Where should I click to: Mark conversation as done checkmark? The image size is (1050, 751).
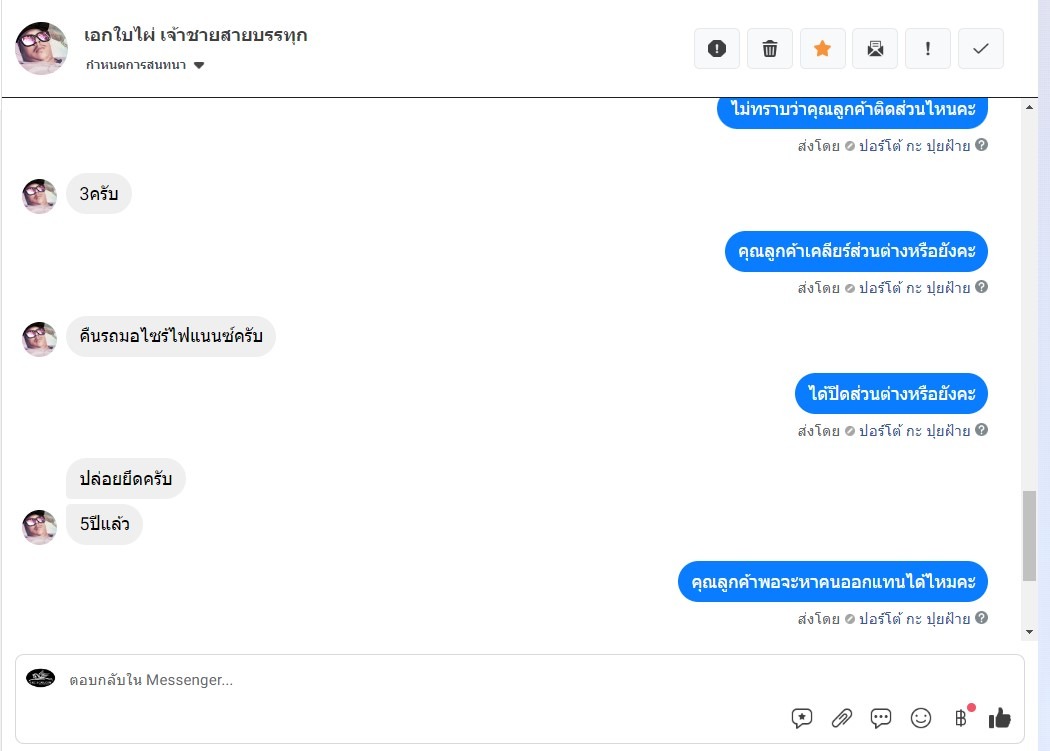tap(980, 48)
